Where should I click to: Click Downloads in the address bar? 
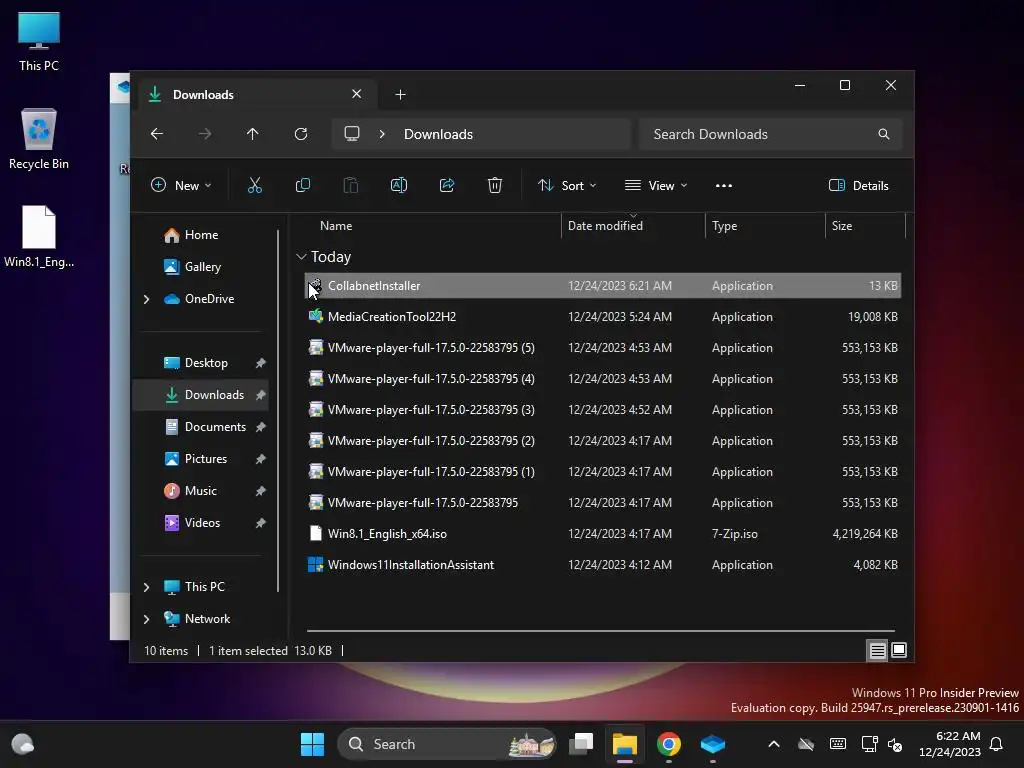pyautogui.click(x=438, y=134)
